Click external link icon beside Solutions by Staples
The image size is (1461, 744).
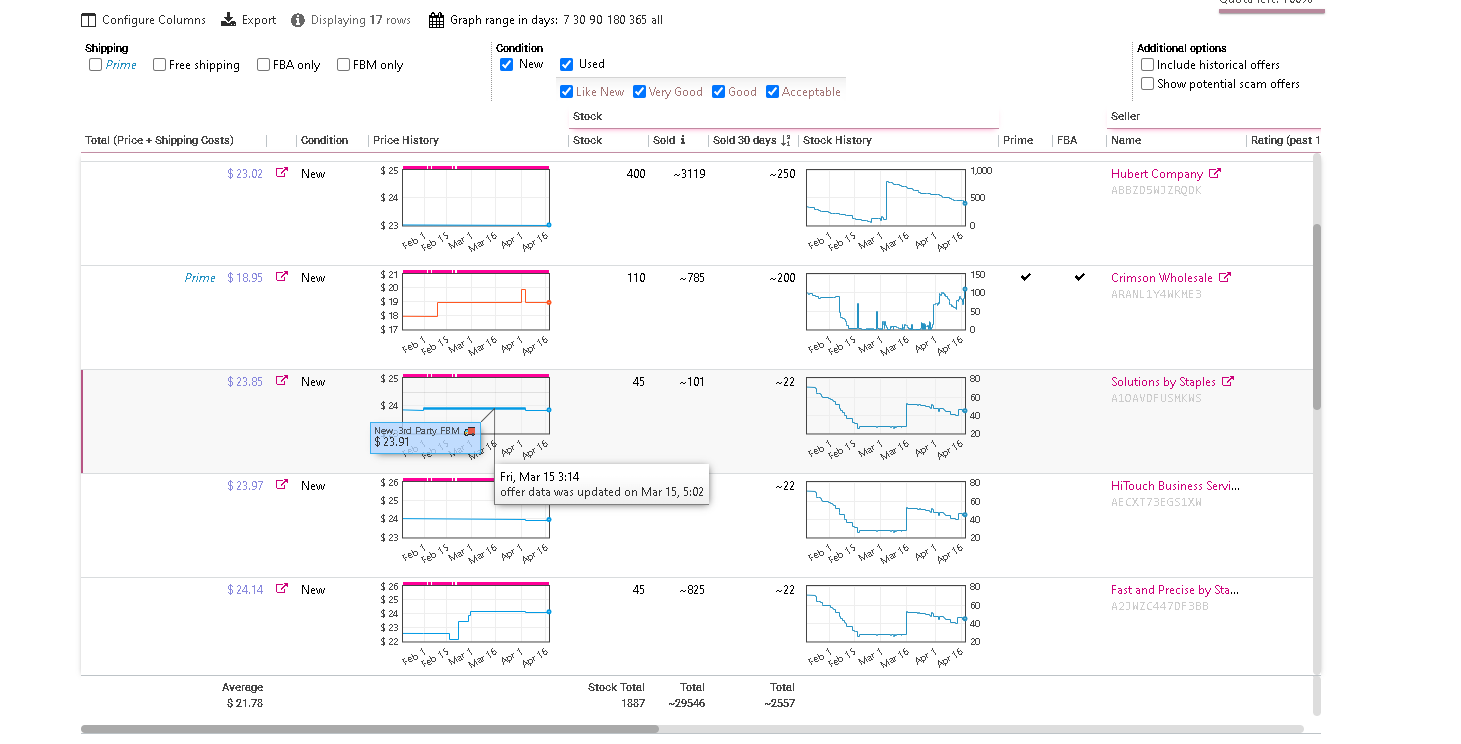[1228, 381]
